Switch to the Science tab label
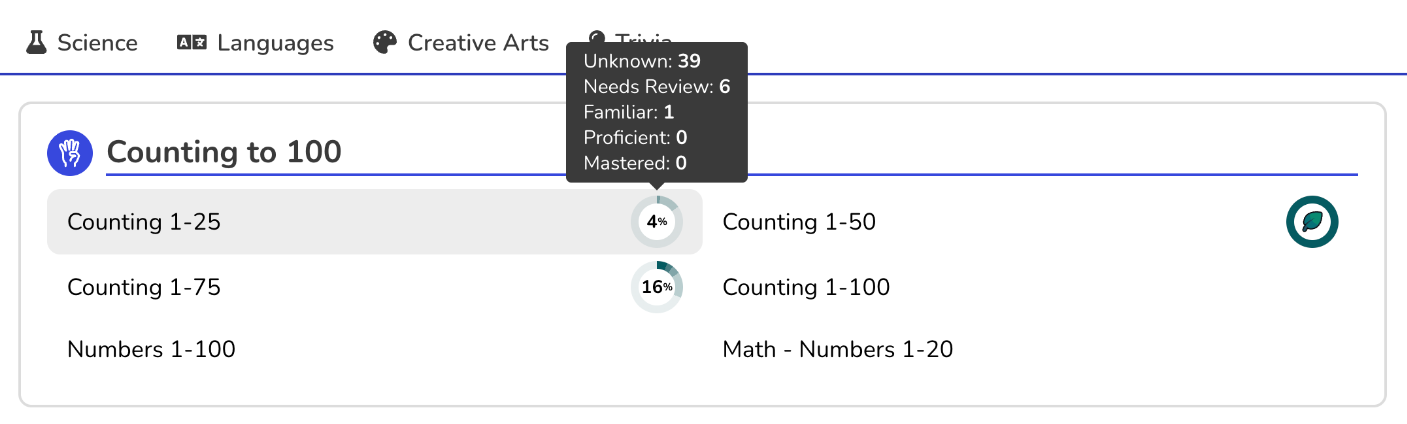 (97, 43)
